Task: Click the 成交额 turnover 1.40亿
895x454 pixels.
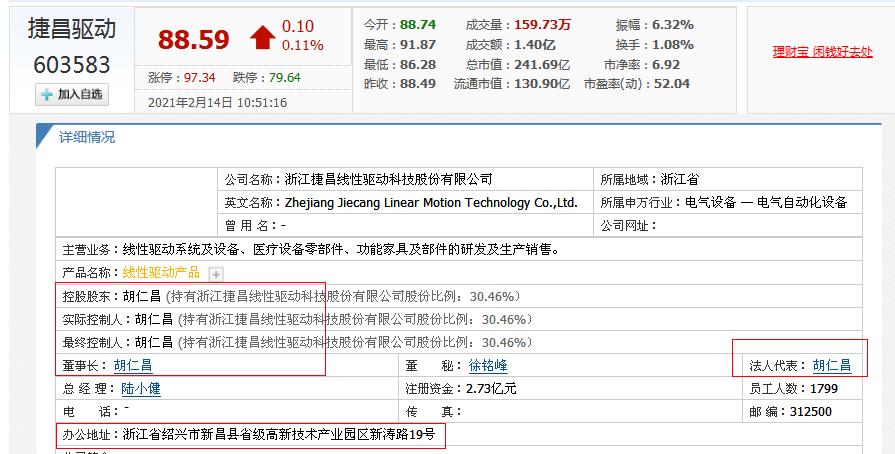Action: (x=535, y=45)
